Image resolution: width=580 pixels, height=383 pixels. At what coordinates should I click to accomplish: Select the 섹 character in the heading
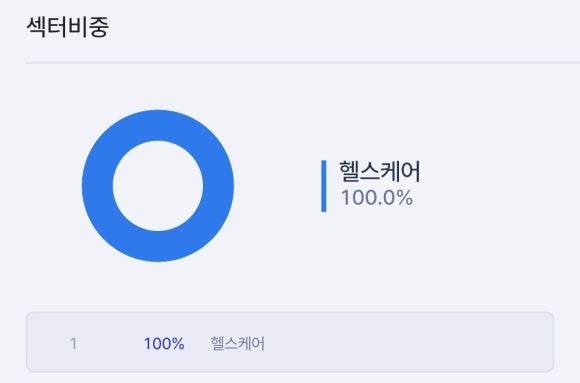(x=37, y=27)
